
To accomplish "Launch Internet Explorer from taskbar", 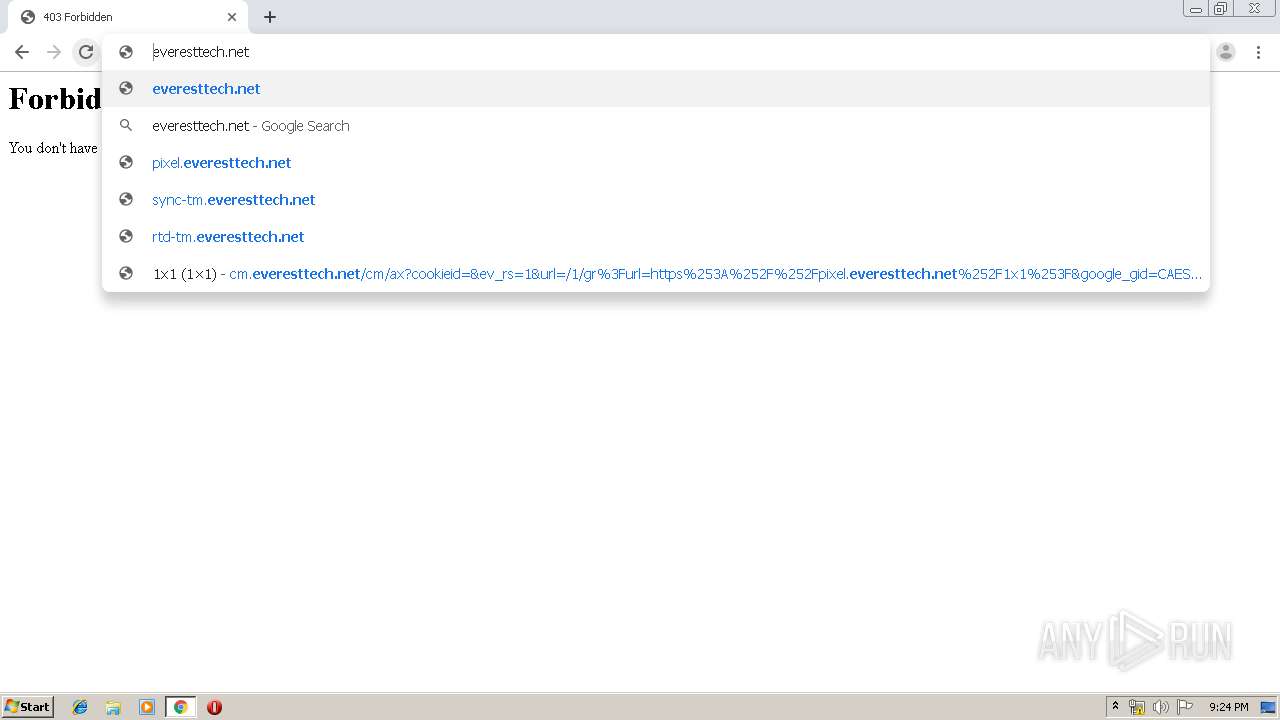I will 80,707.
